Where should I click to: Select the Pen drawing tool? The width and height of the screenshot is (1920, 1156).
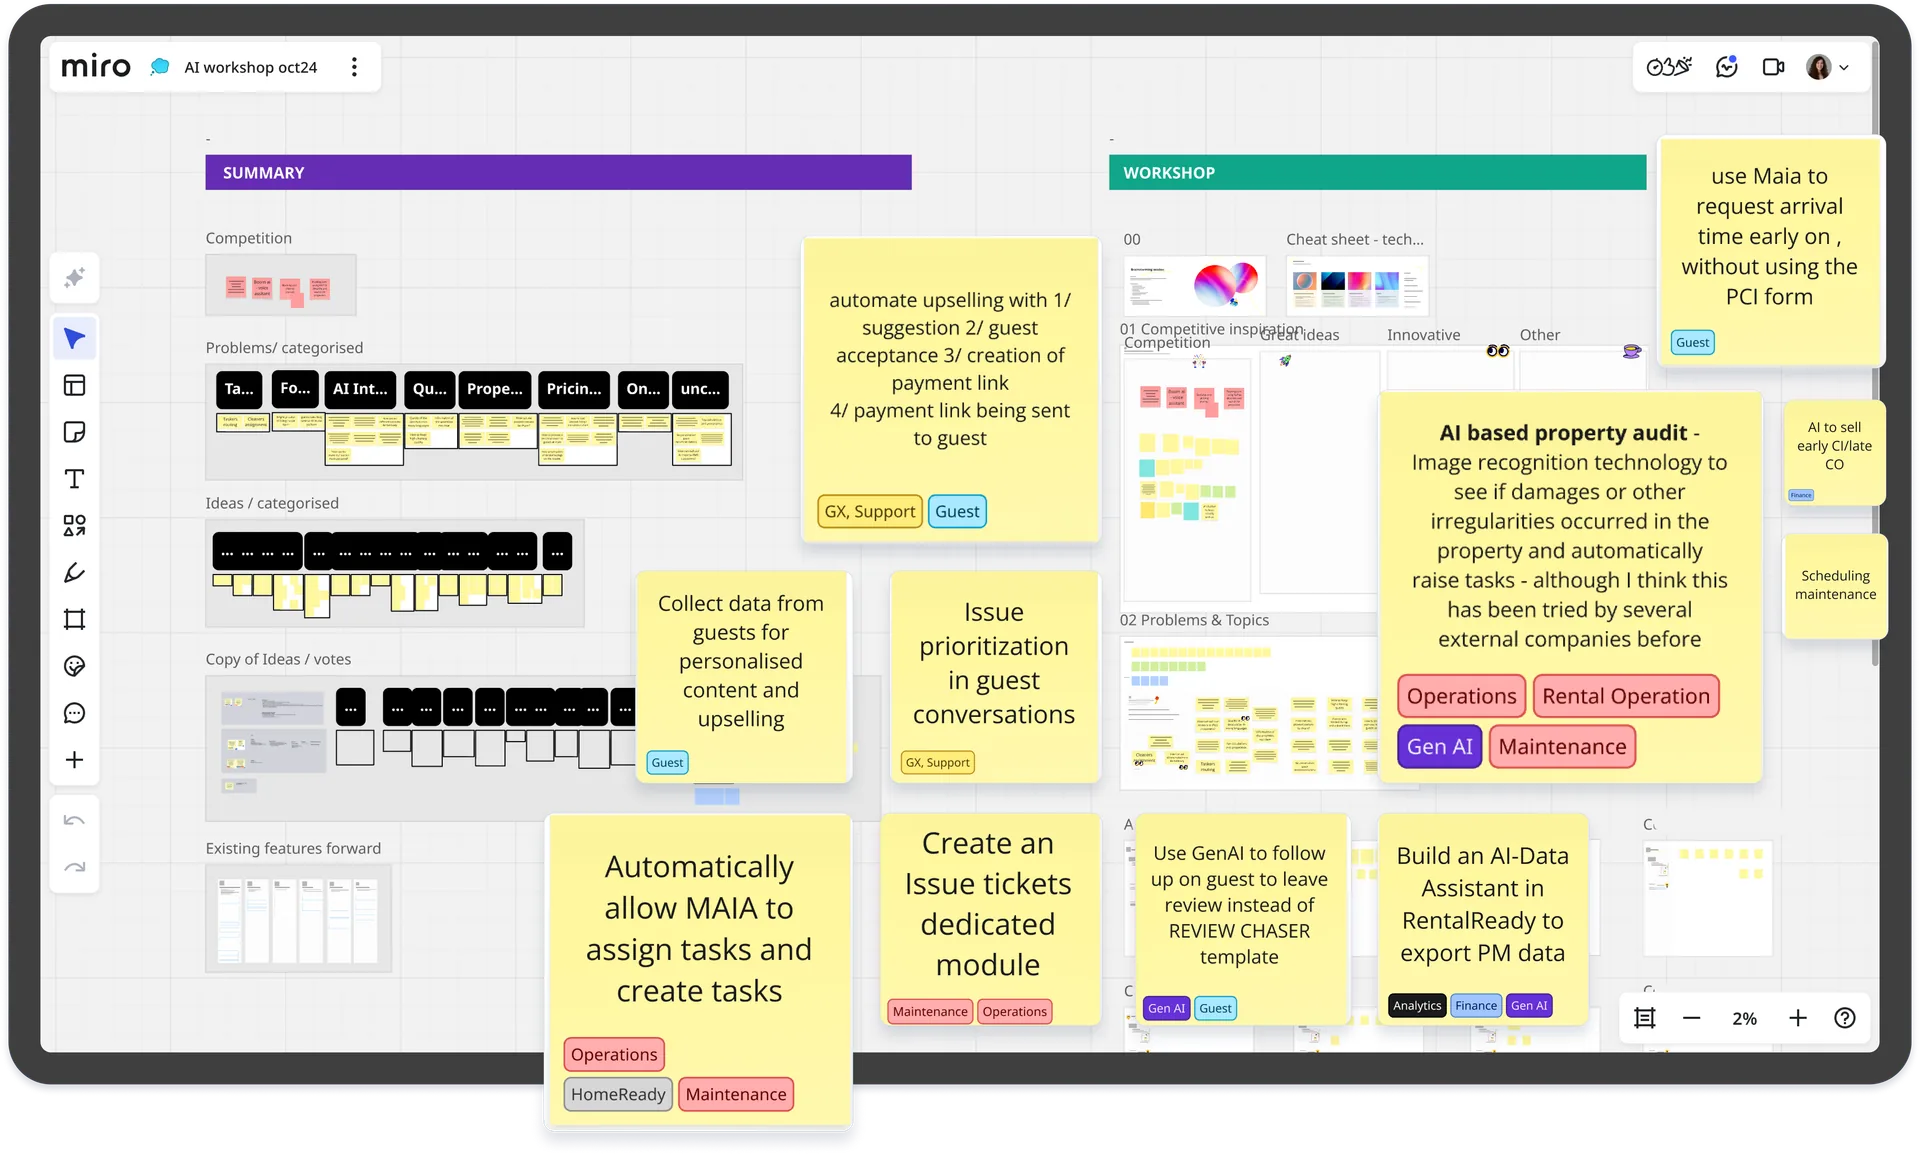[75, 573]
